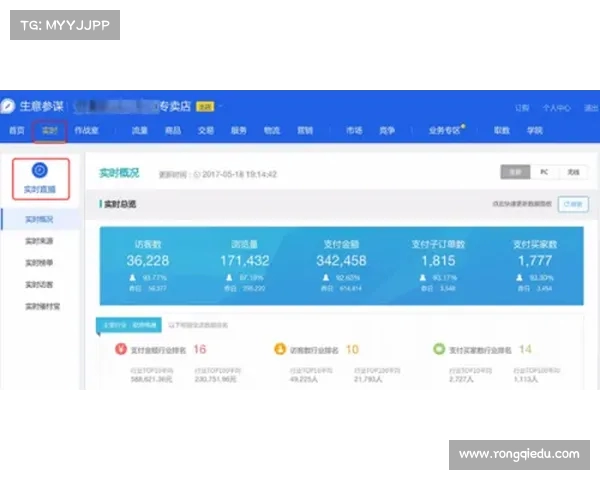Click the blue 实时直播 circle icon
The width and height of the screenshot is (600, 480).
click(40, 171)
